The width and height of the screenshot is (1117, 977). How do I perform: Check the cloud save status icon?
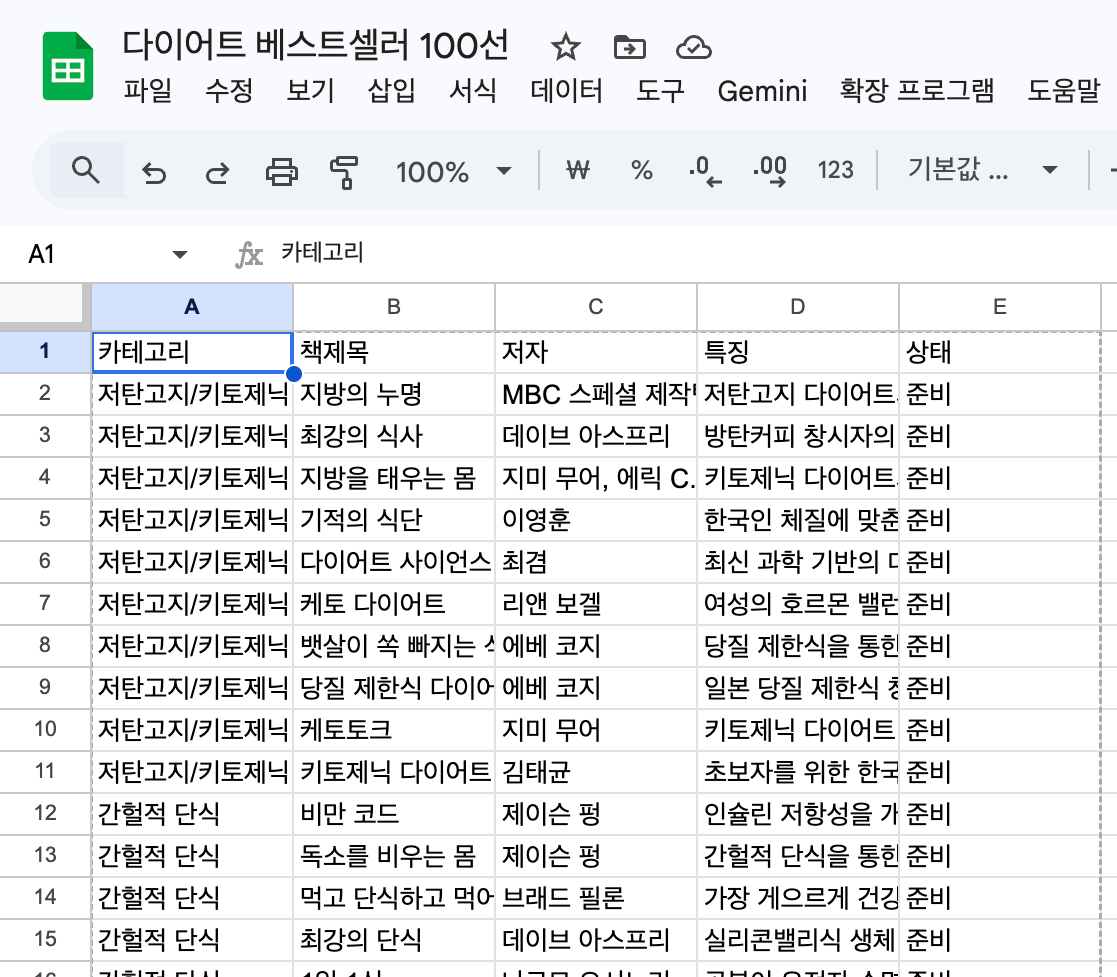693,47
